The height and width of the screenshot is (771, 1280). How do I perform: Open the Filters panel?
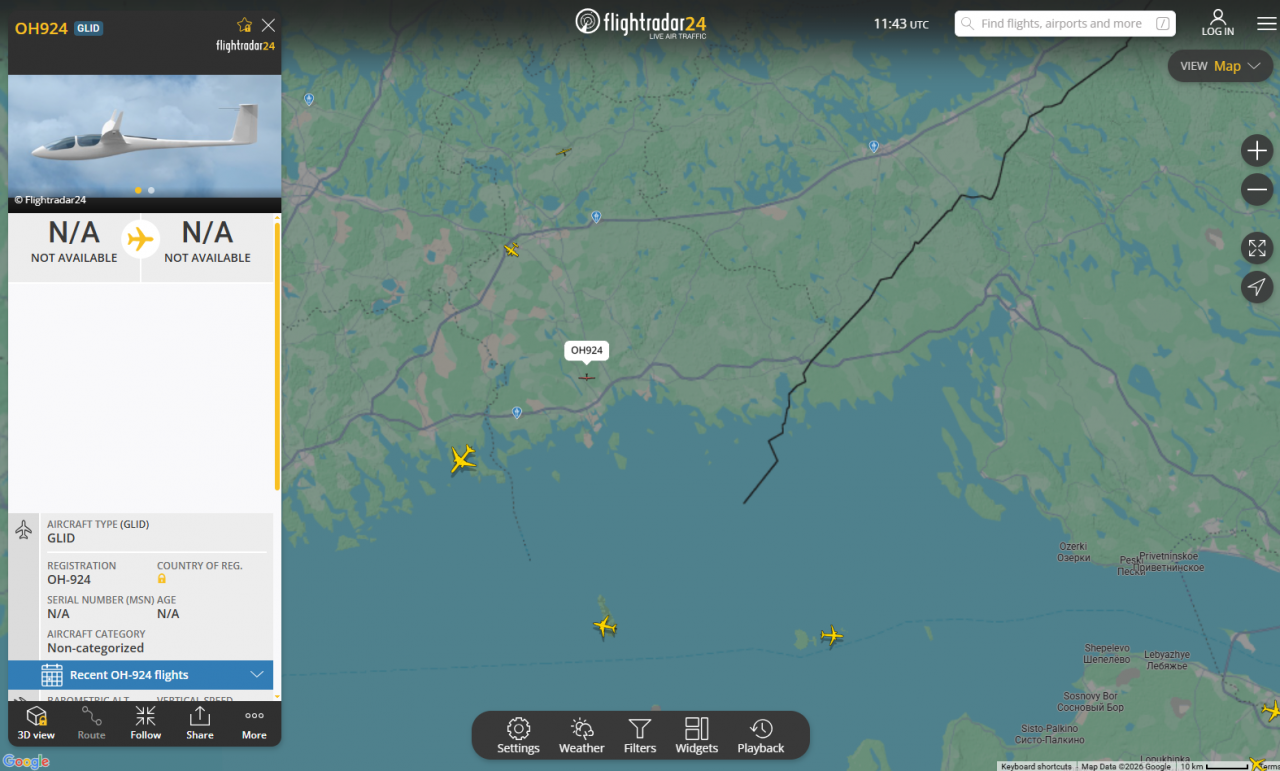(x=640, y=735)
